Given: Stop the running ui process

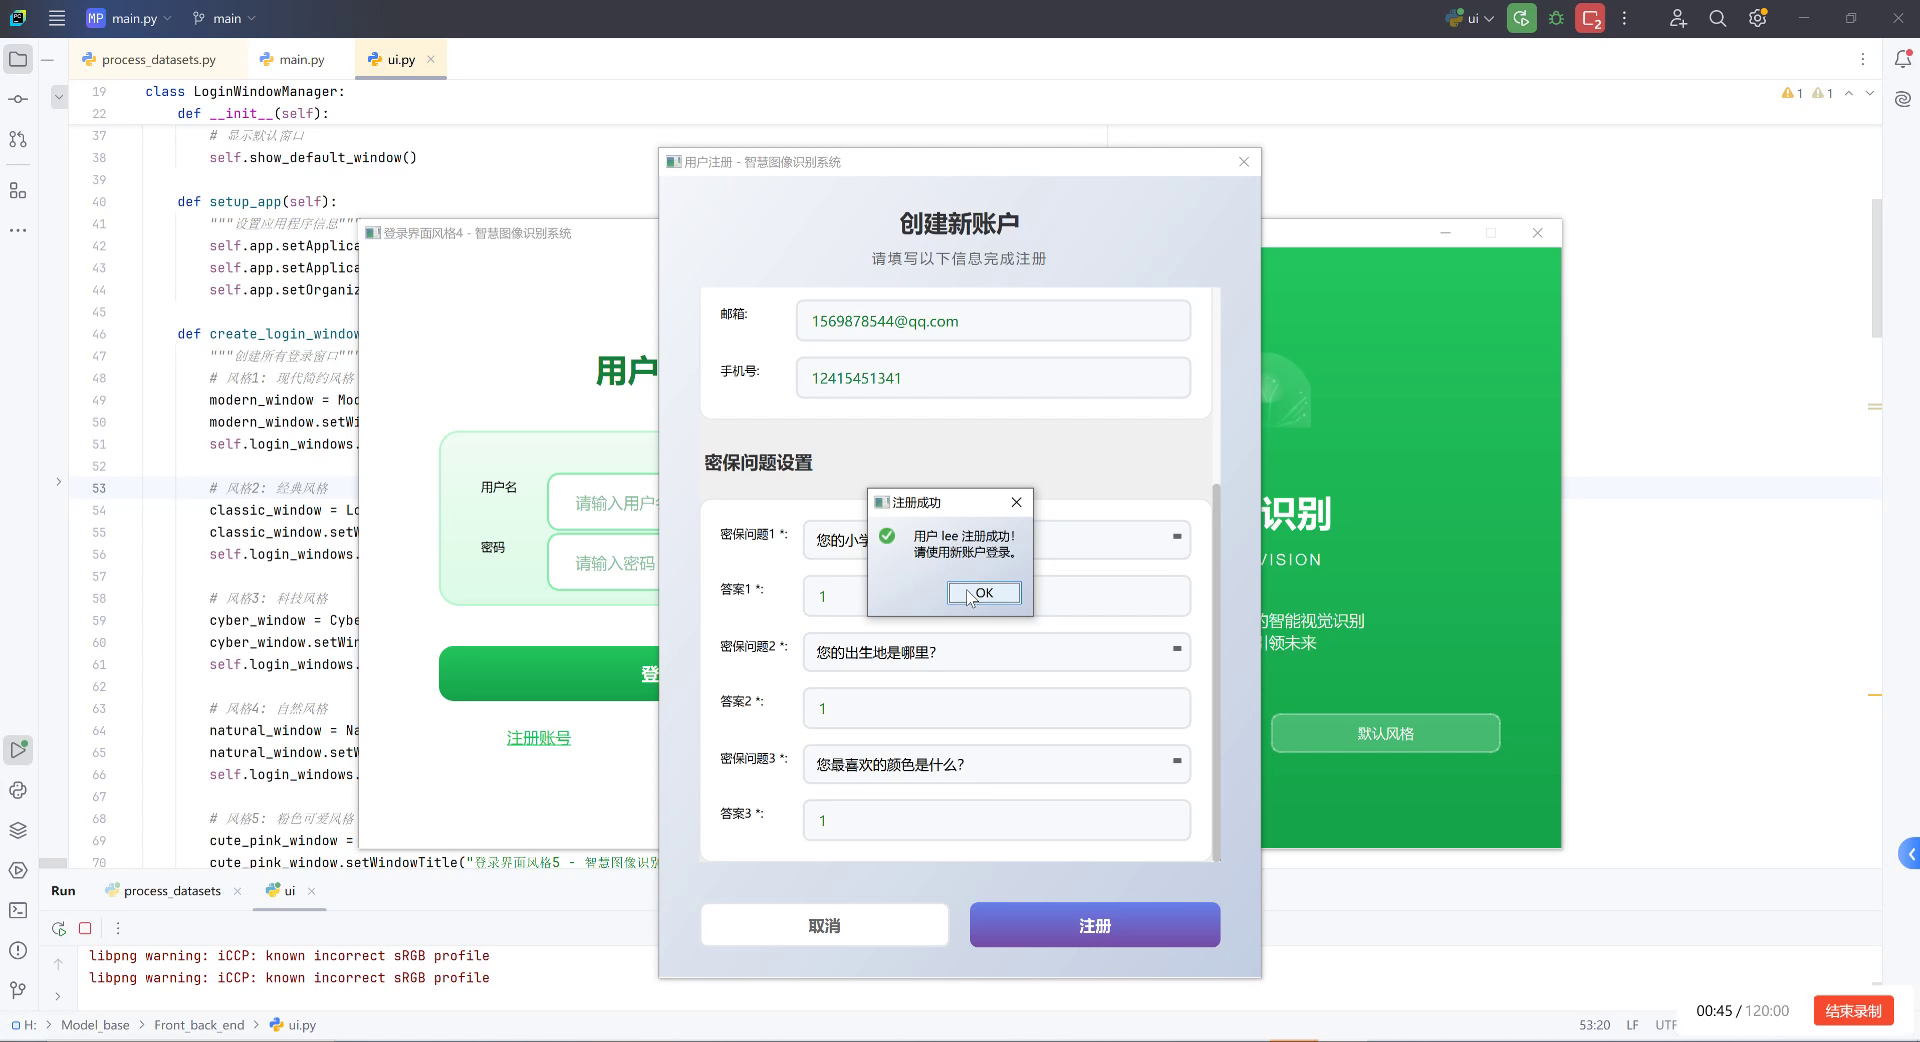Looking at the screenshot, I should (86, 929).
